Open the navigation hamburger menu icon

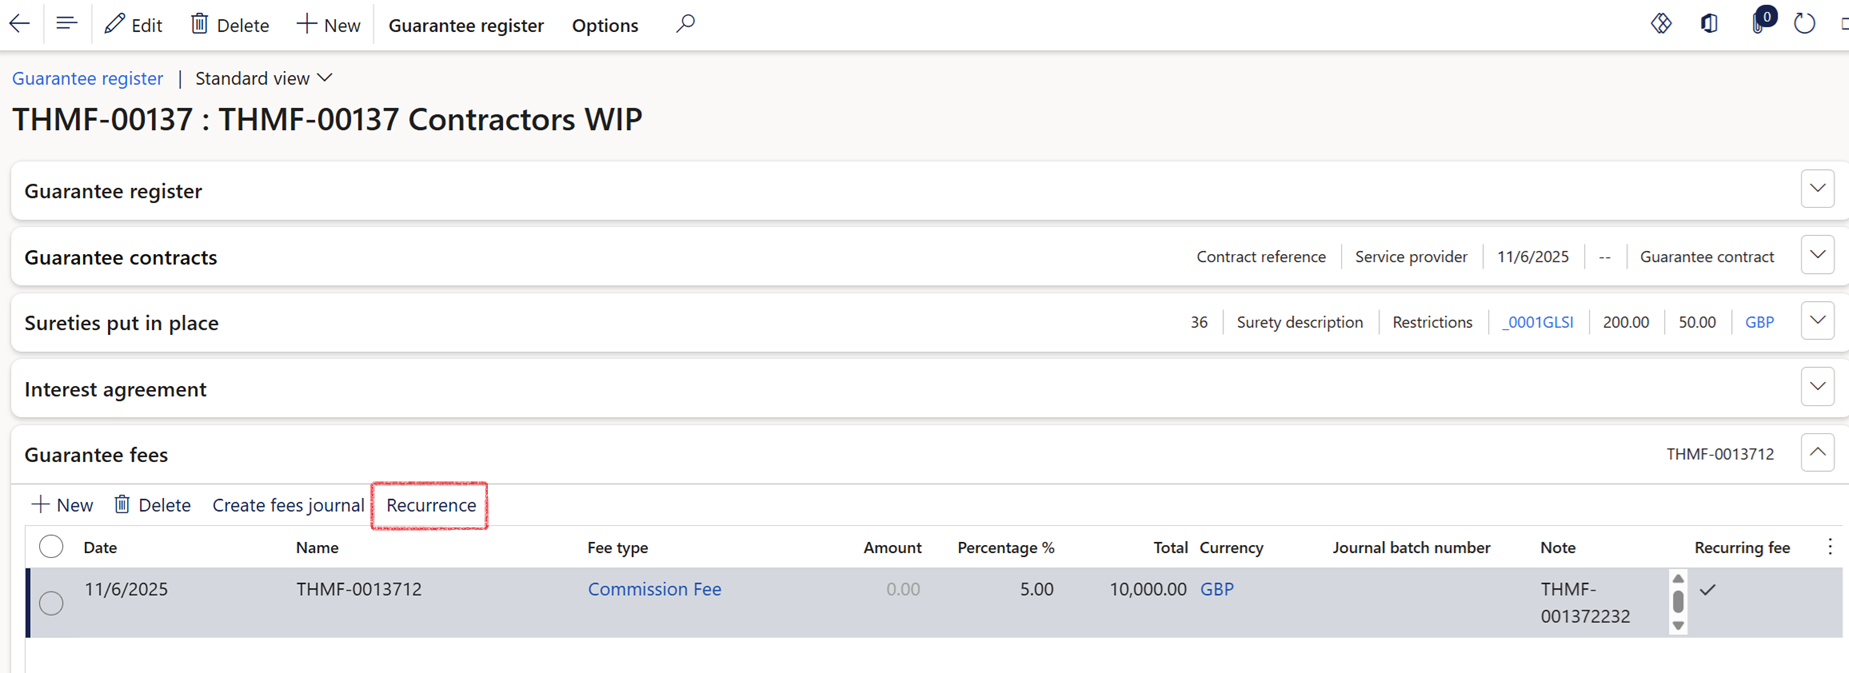(x=66, y=24)
